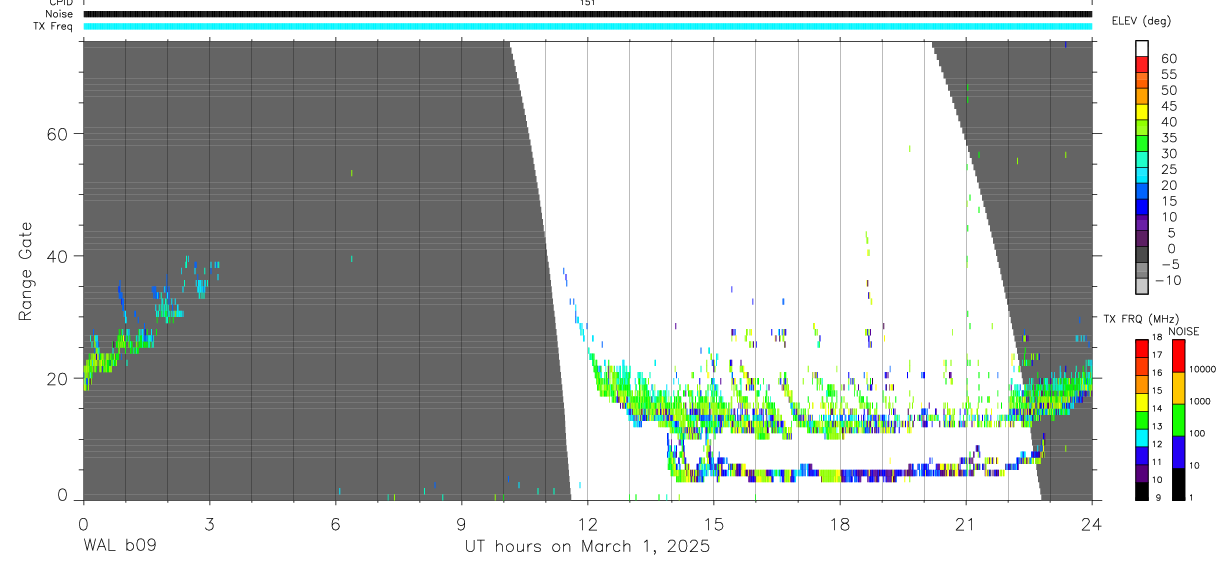Click NOISE legend value 100

[1197, 433]
